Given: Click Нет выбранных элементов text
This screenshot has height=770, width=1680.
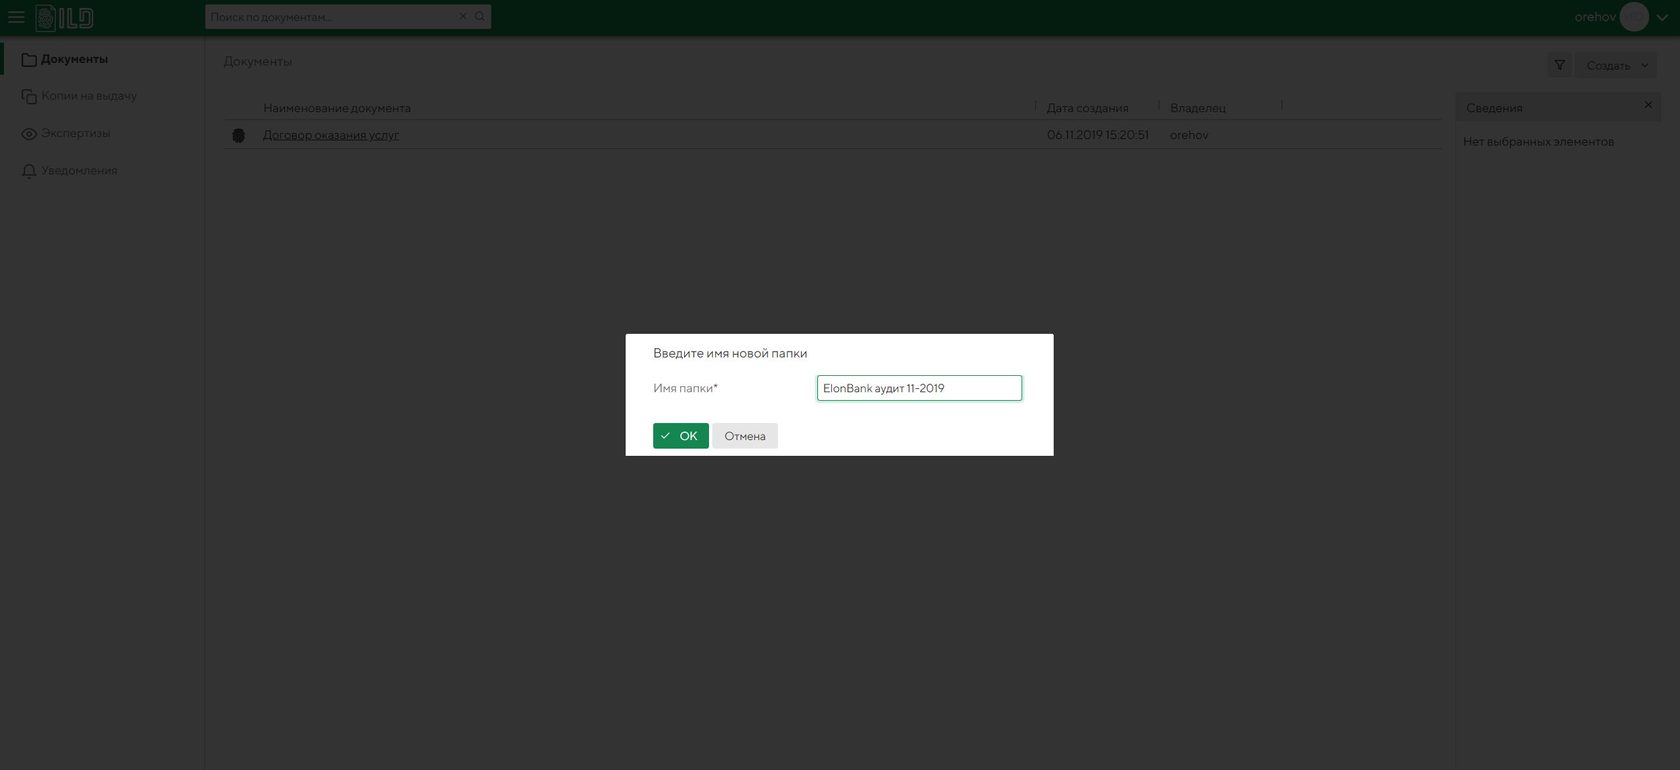Looking at the screenshot, I should click(x=1538, y=142).
